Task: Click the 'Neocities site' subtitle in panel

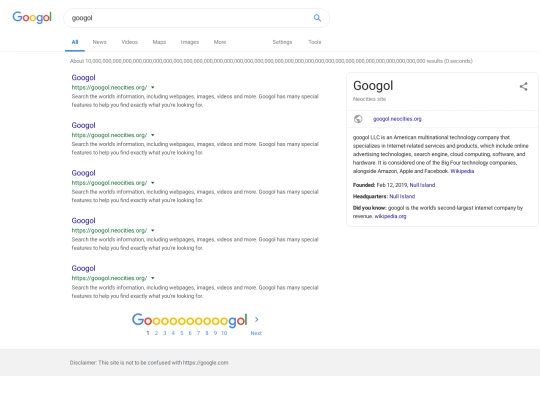Action: [x=369, y=99]
